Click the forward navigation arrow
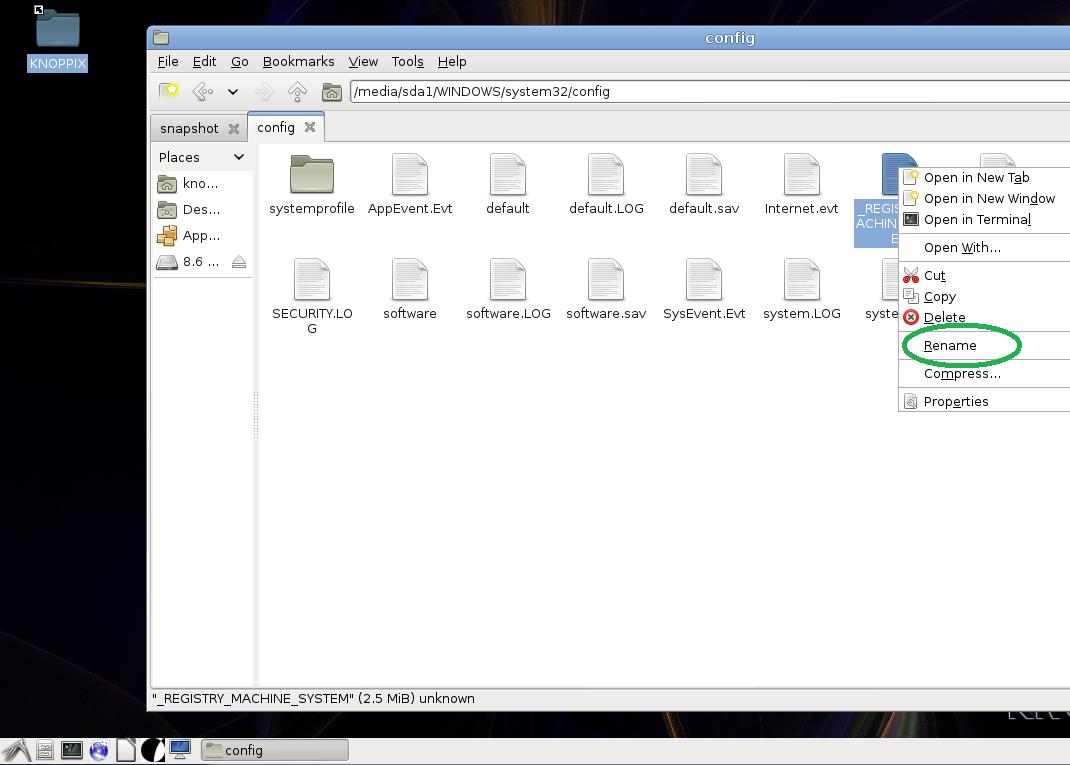This screenshot has width=1070, height=765. point(264,91)
